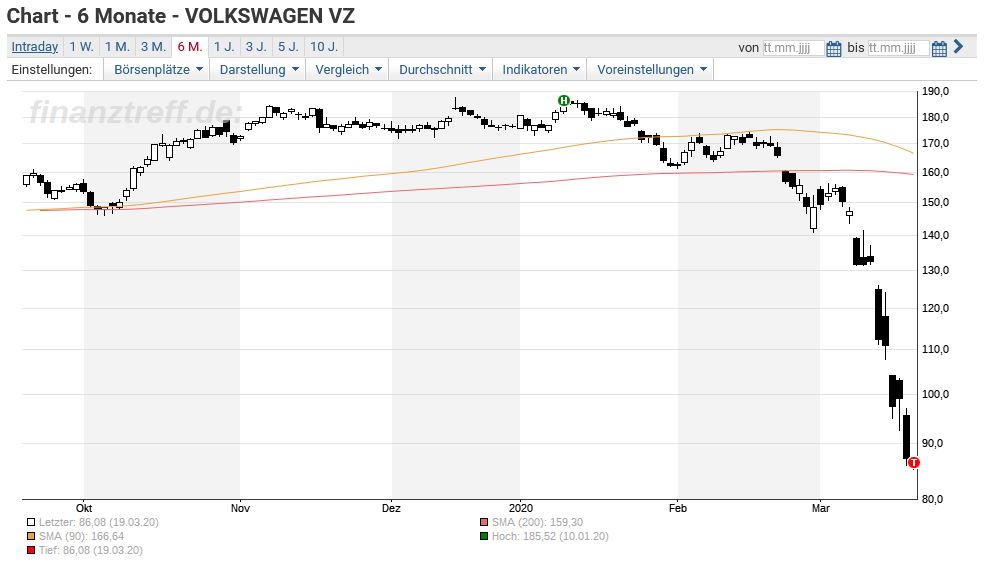Open the Indikatoren dropdown

pyautogui.click(x=540, y=69)
